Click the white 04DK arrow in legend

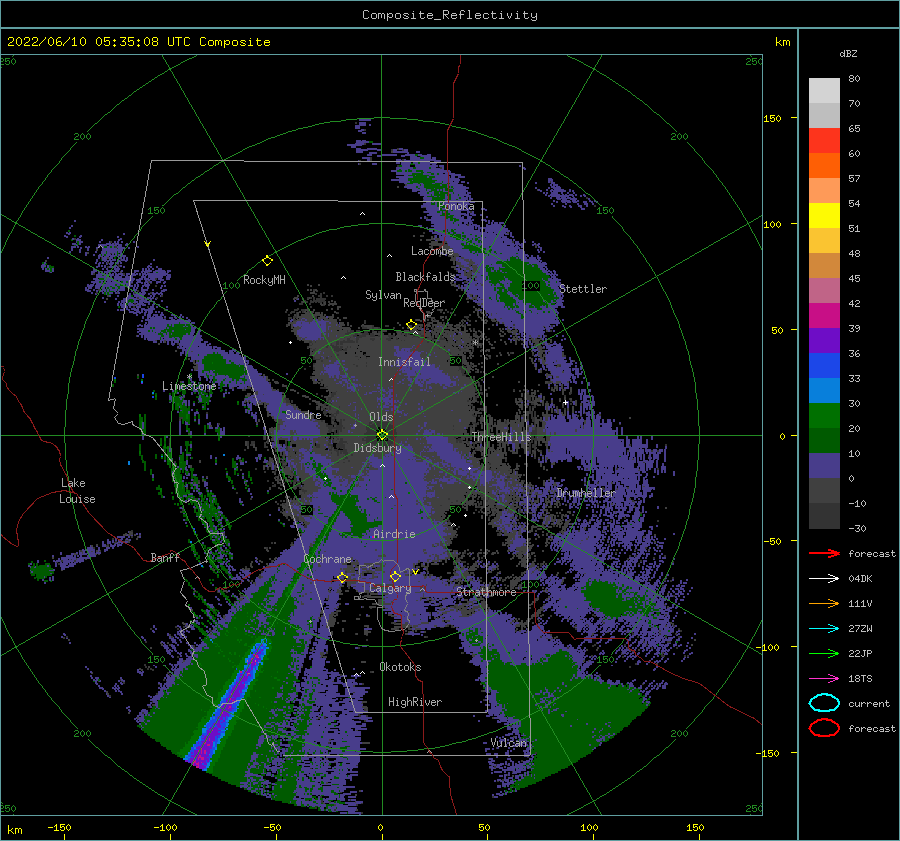click(824, 578)
